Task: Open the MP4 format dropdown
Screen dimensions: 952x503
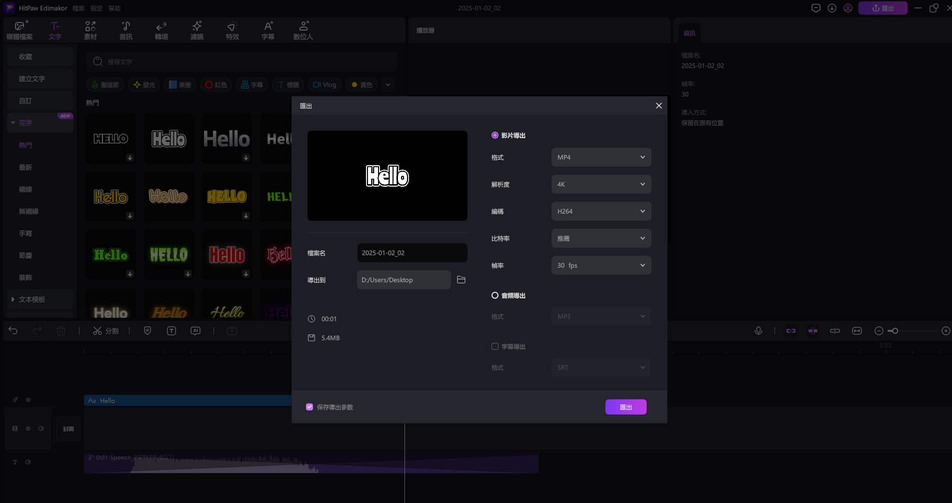Action: click(x=601, y=157)
